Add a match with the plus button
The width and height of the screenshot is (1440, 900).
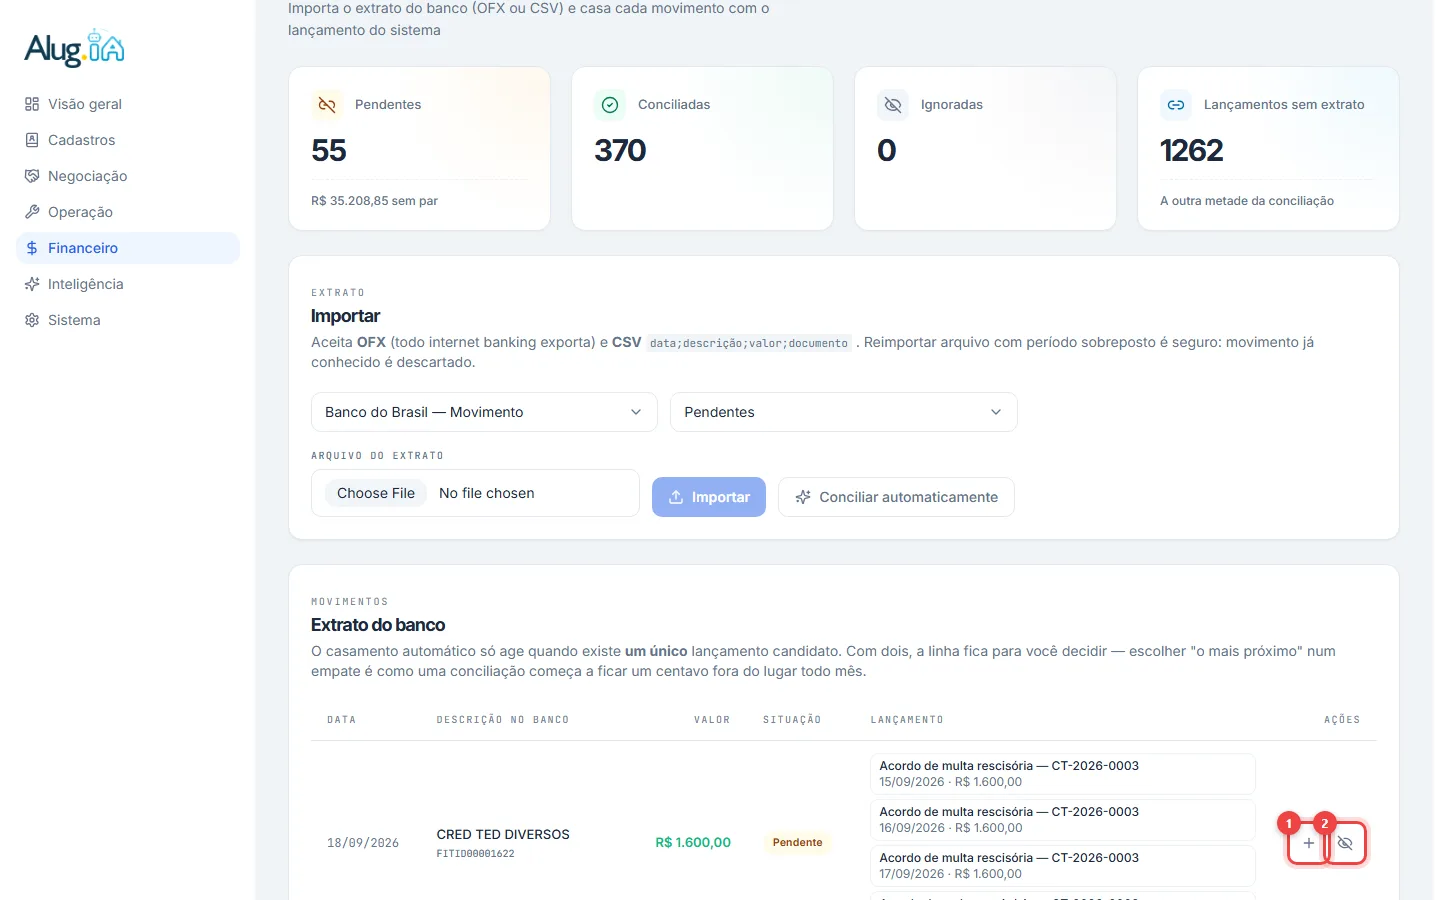1308,843
